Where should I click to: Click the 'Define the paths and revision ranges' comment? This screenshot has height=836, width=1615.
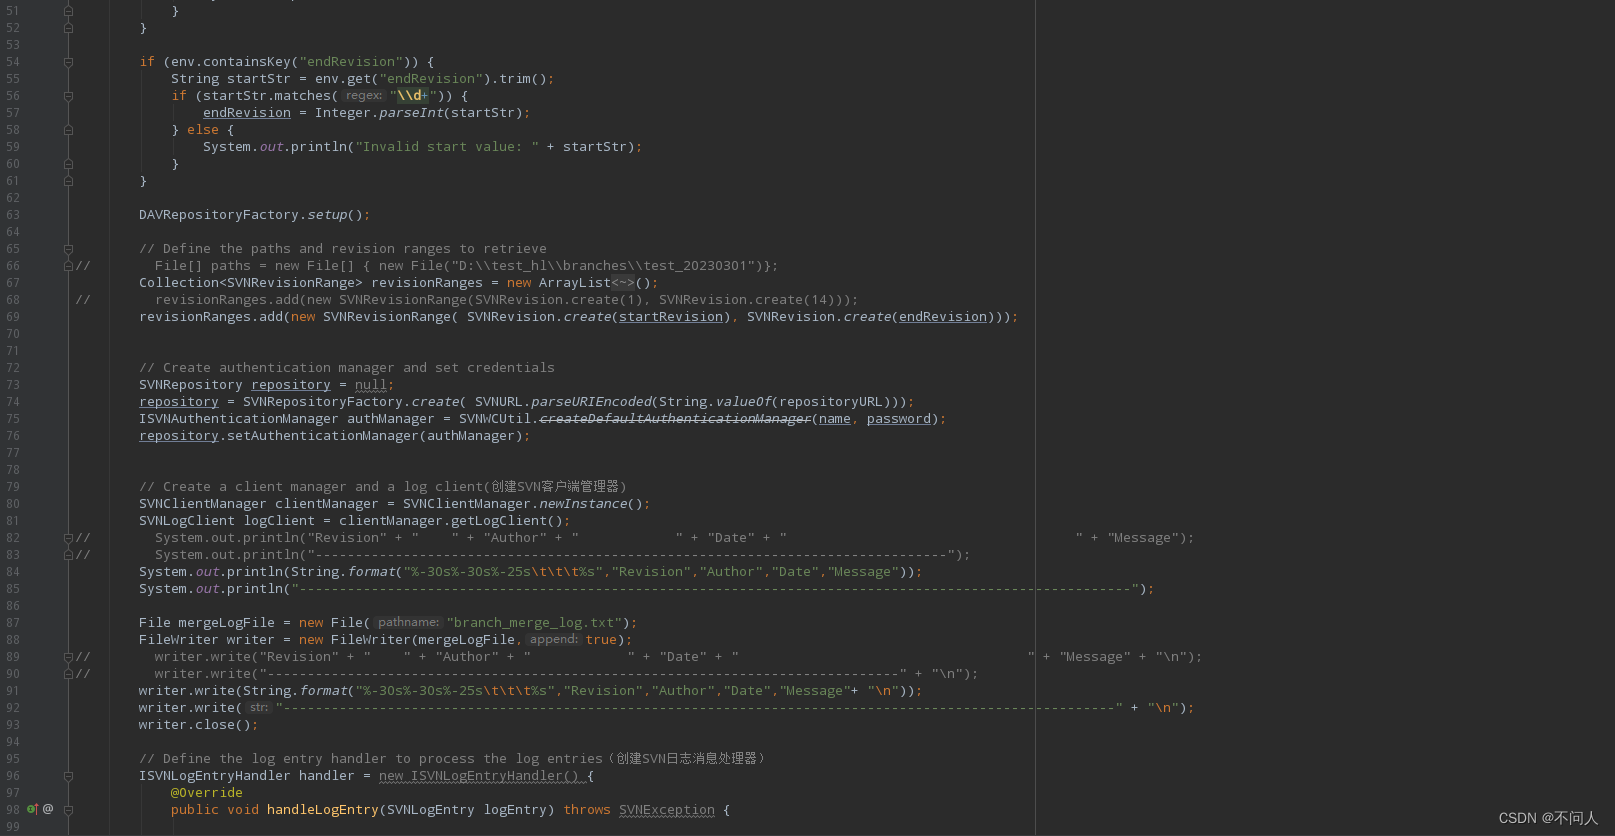point(343,249)
